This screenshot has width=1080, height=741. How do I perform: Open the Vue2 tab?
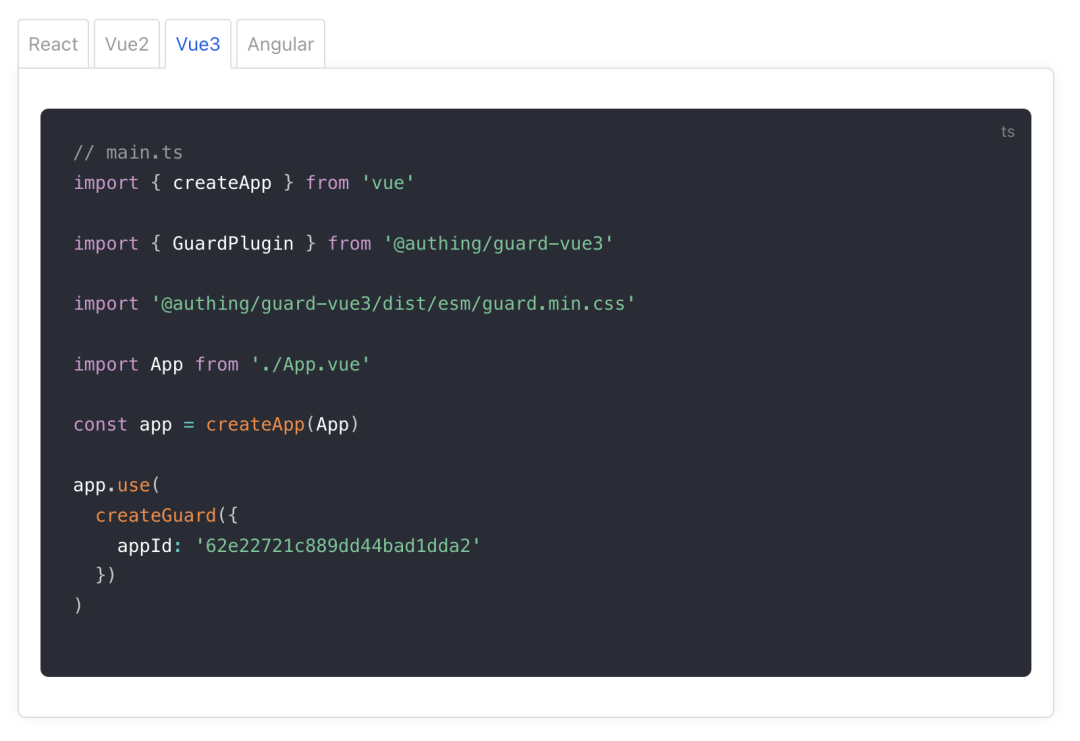pyautogui.click(x=127, y=44)
